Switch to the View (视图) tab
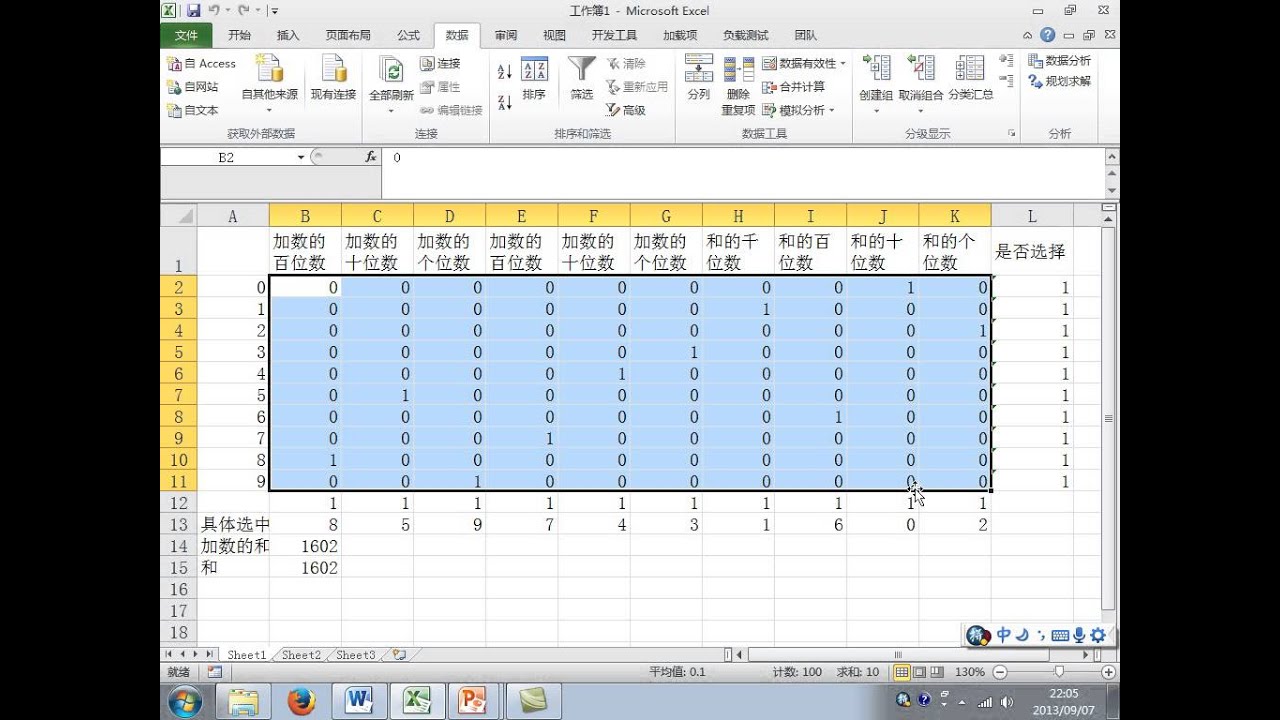Screen dimensions: 1280x720 tap(554, 35)
